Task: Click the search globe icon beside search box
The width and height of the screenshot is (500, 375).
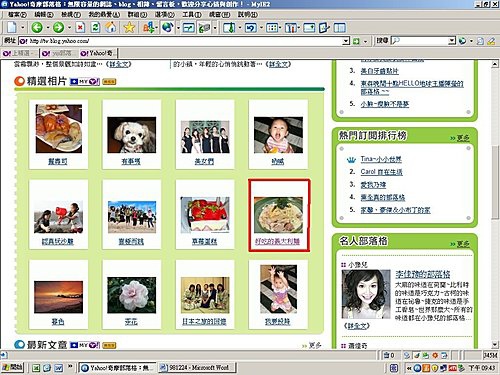Action: coord(462,41)
